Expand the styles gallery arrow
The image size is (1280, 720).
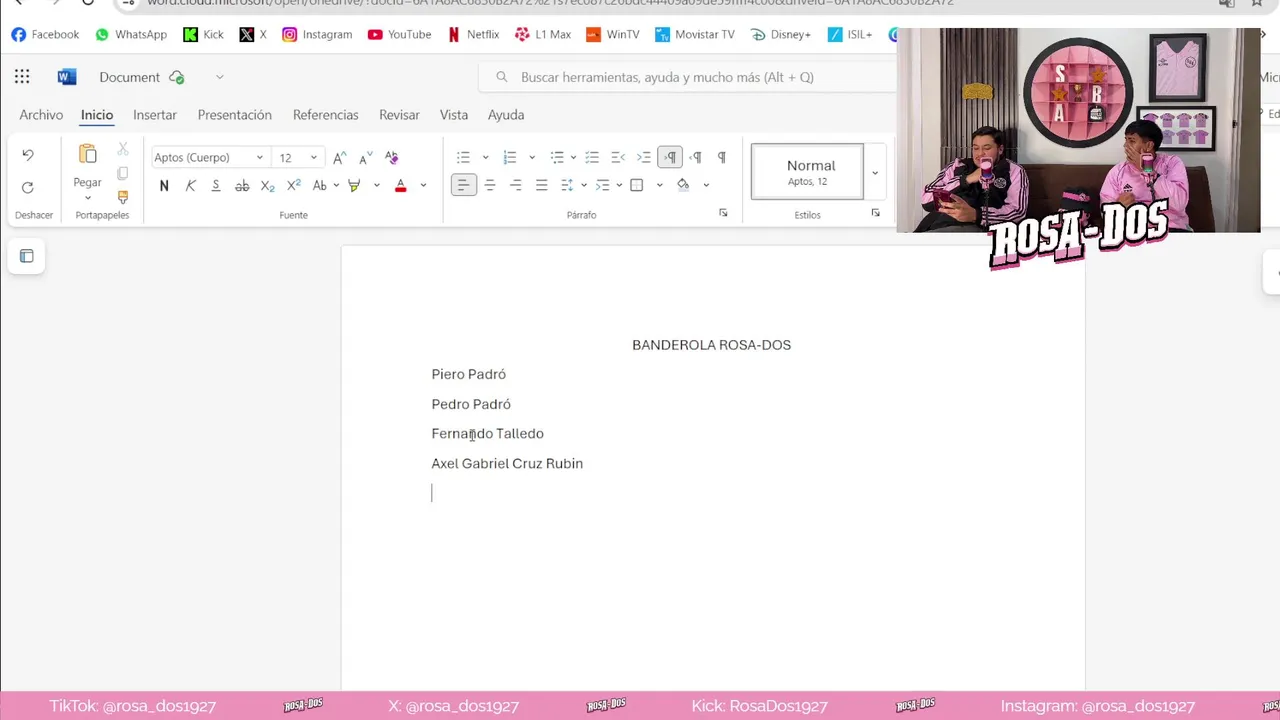tap(875, 172)
